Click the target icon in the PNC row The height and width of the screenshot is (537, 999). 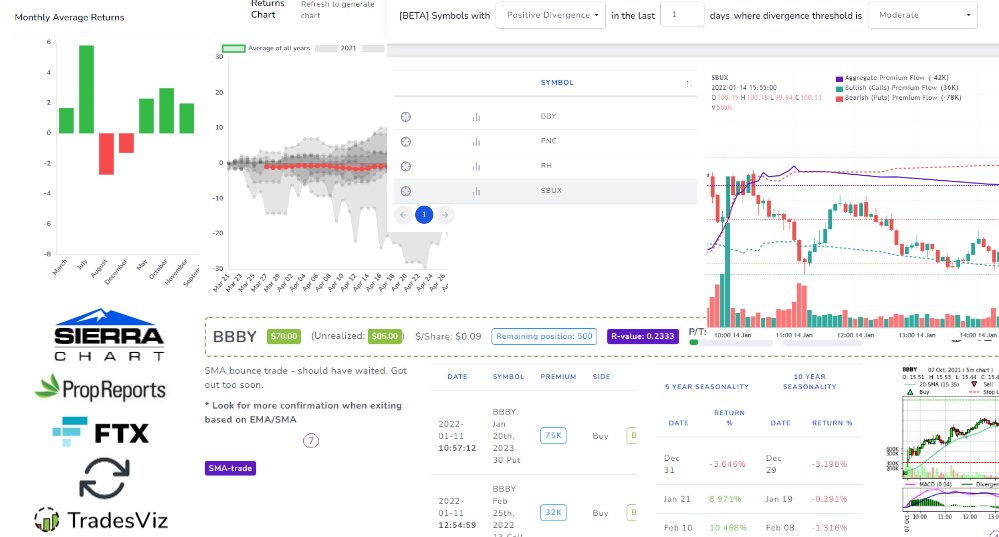406,141
